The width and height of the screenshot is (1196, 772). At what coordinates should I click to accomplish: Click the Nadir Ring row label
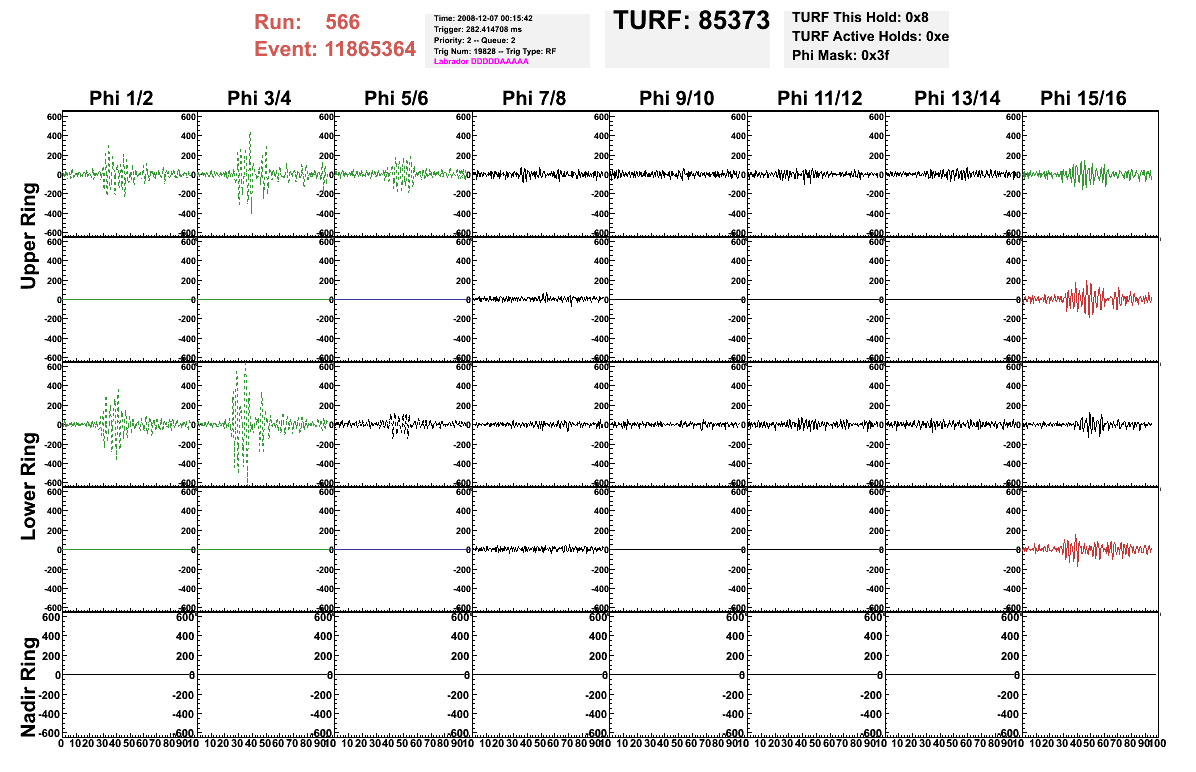click(x=28, y=687)
